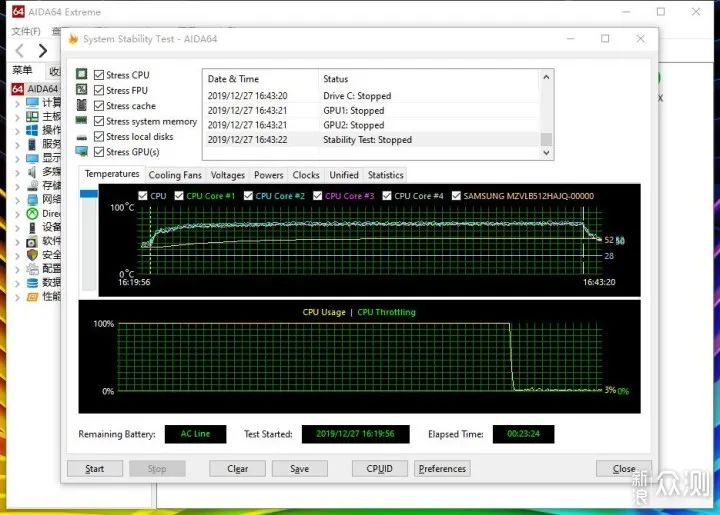The height and width of the screenshot is (515, 720).
Task: Click the software camera-like icon in tree
Action: [x=32, y=241]
